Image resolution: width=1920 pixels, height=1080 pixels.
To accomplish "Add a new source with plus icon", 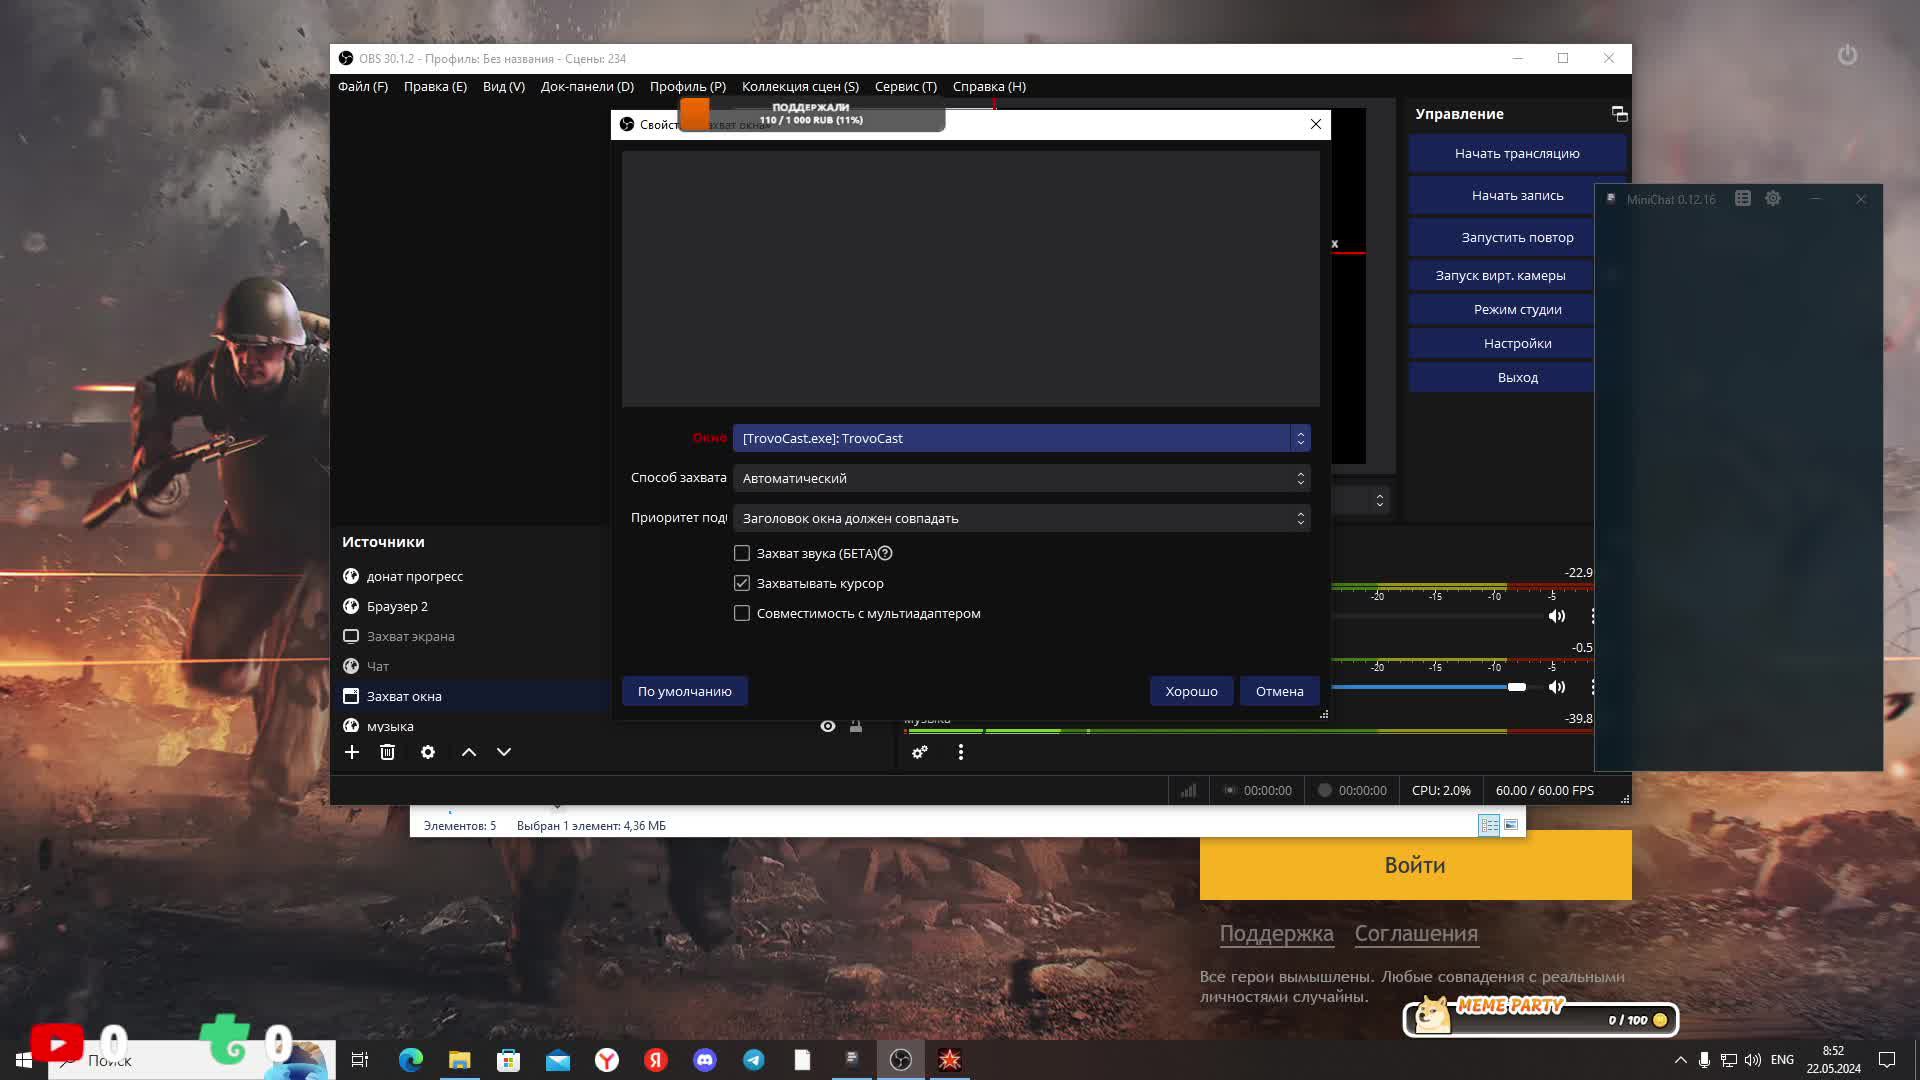I will [352, 752].
